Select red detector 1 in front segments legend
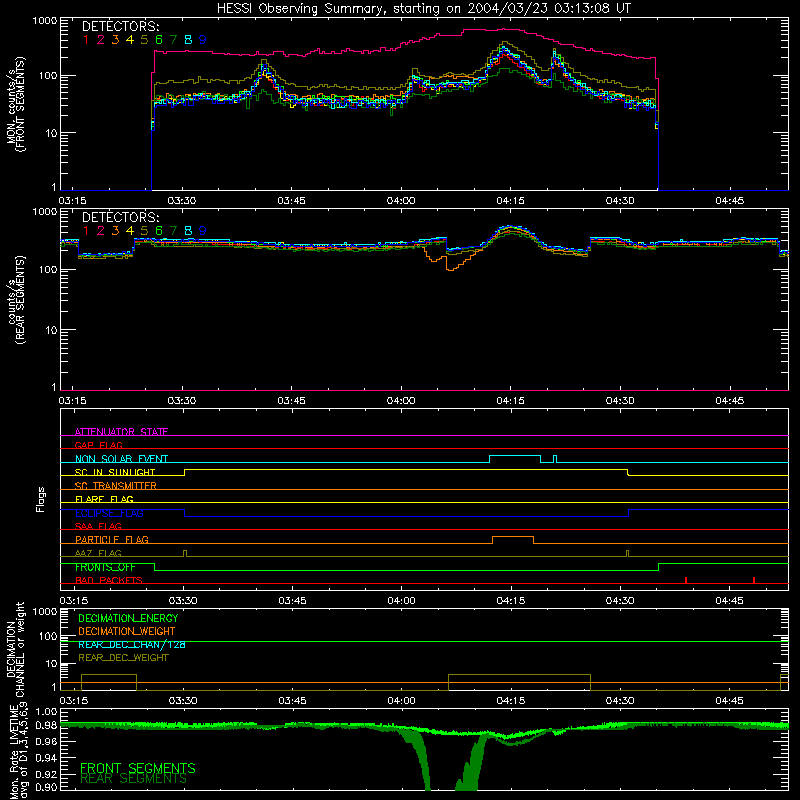 [86, 40]
